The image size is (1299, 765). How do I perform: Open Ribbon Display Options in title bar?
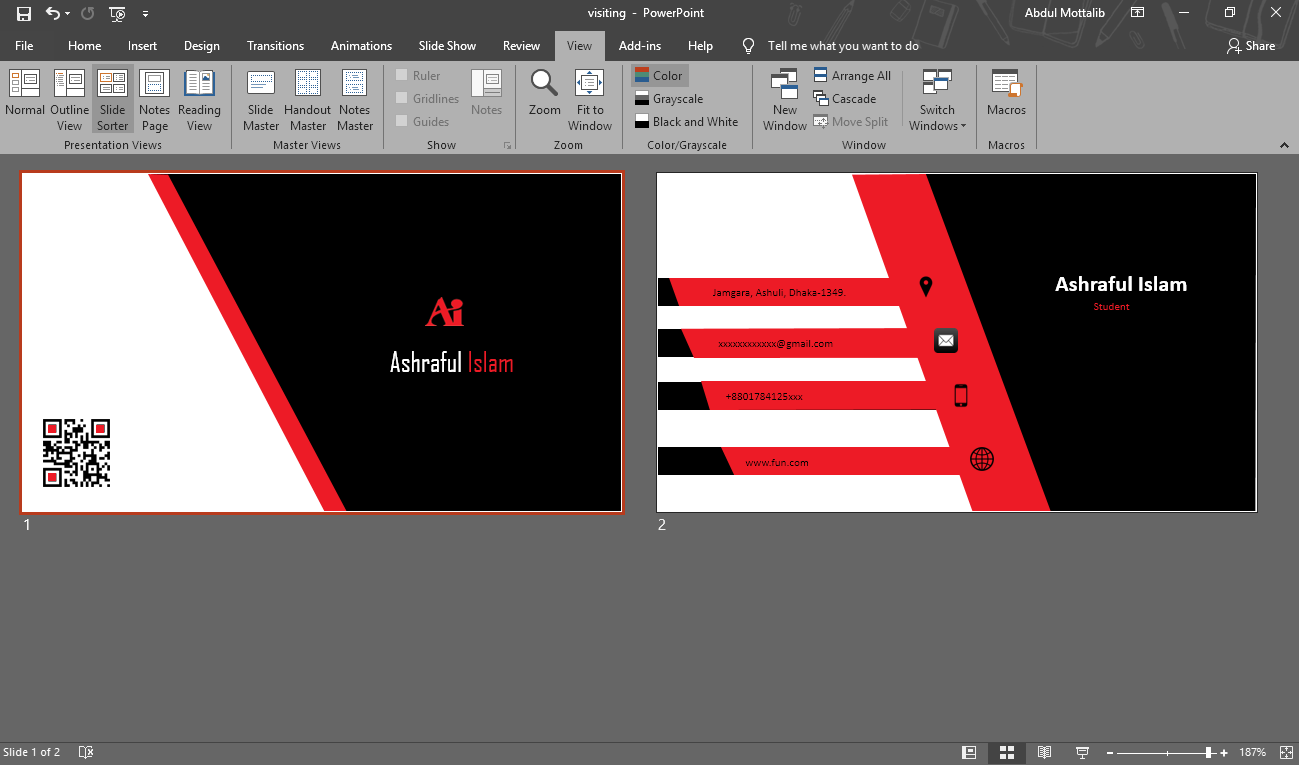pyautogui.click(x=1137, y=13)
